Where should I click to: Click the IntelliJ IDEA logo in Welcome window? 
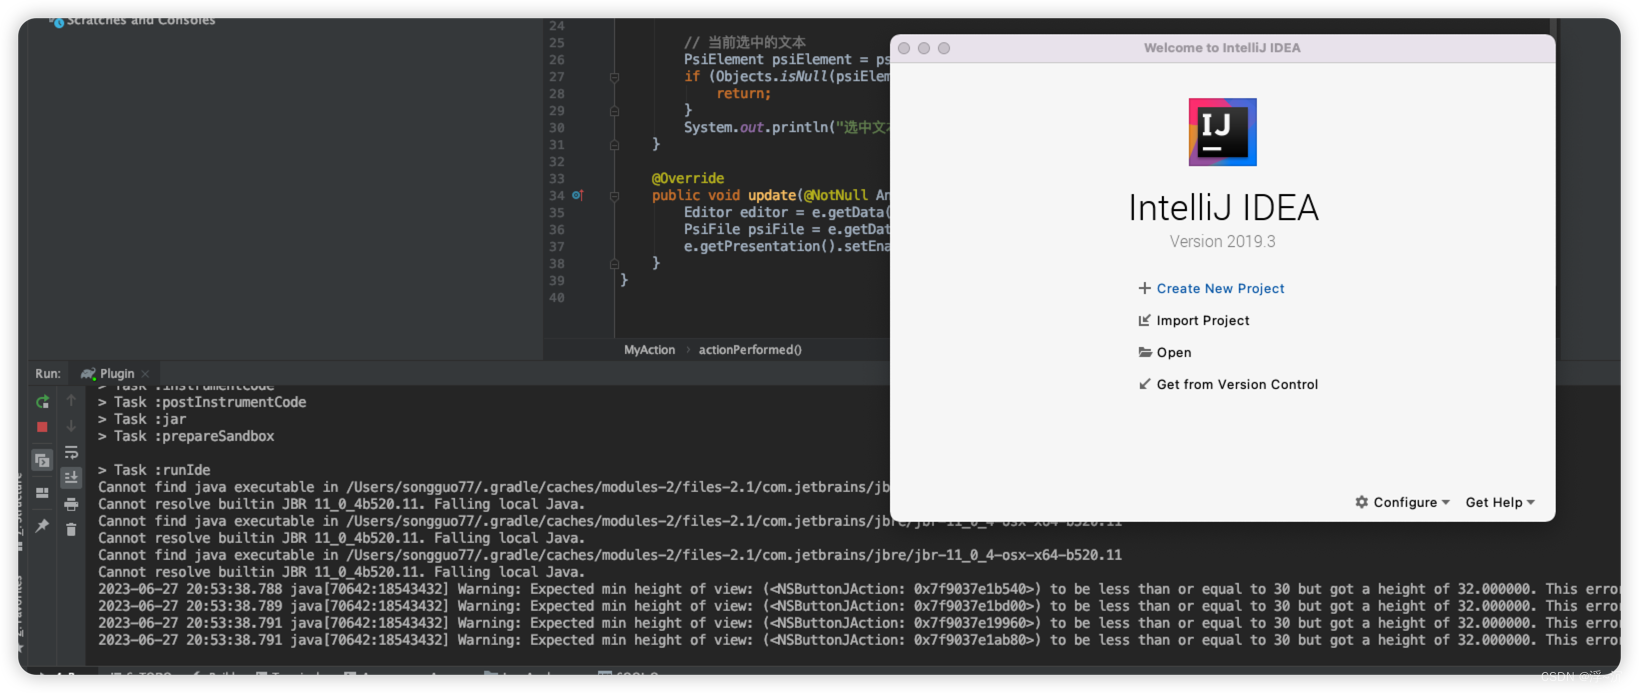point(1222,132)
